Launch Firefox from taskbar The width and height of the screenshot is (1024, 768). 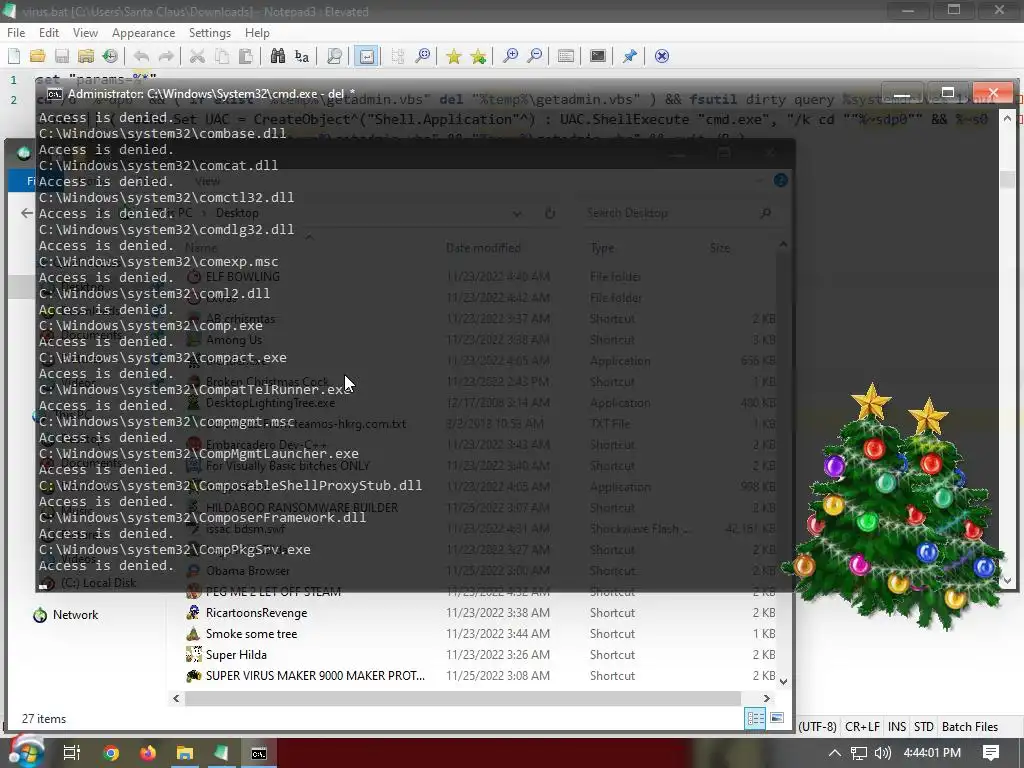148,753
